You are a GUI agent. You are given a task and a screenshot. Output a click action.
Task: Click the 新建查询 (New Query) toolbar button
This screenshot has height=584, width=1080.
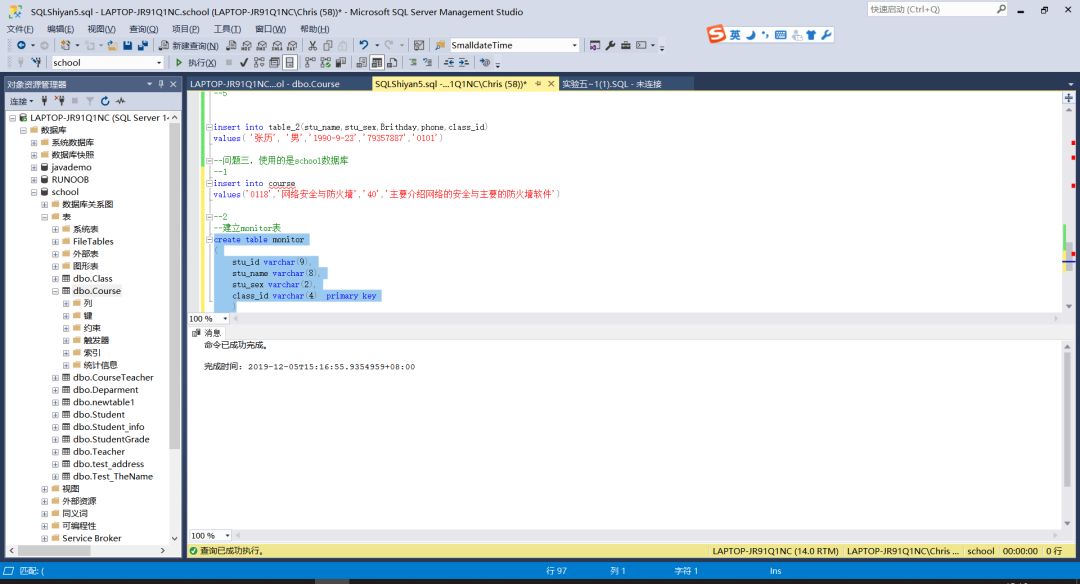point(188,46)
